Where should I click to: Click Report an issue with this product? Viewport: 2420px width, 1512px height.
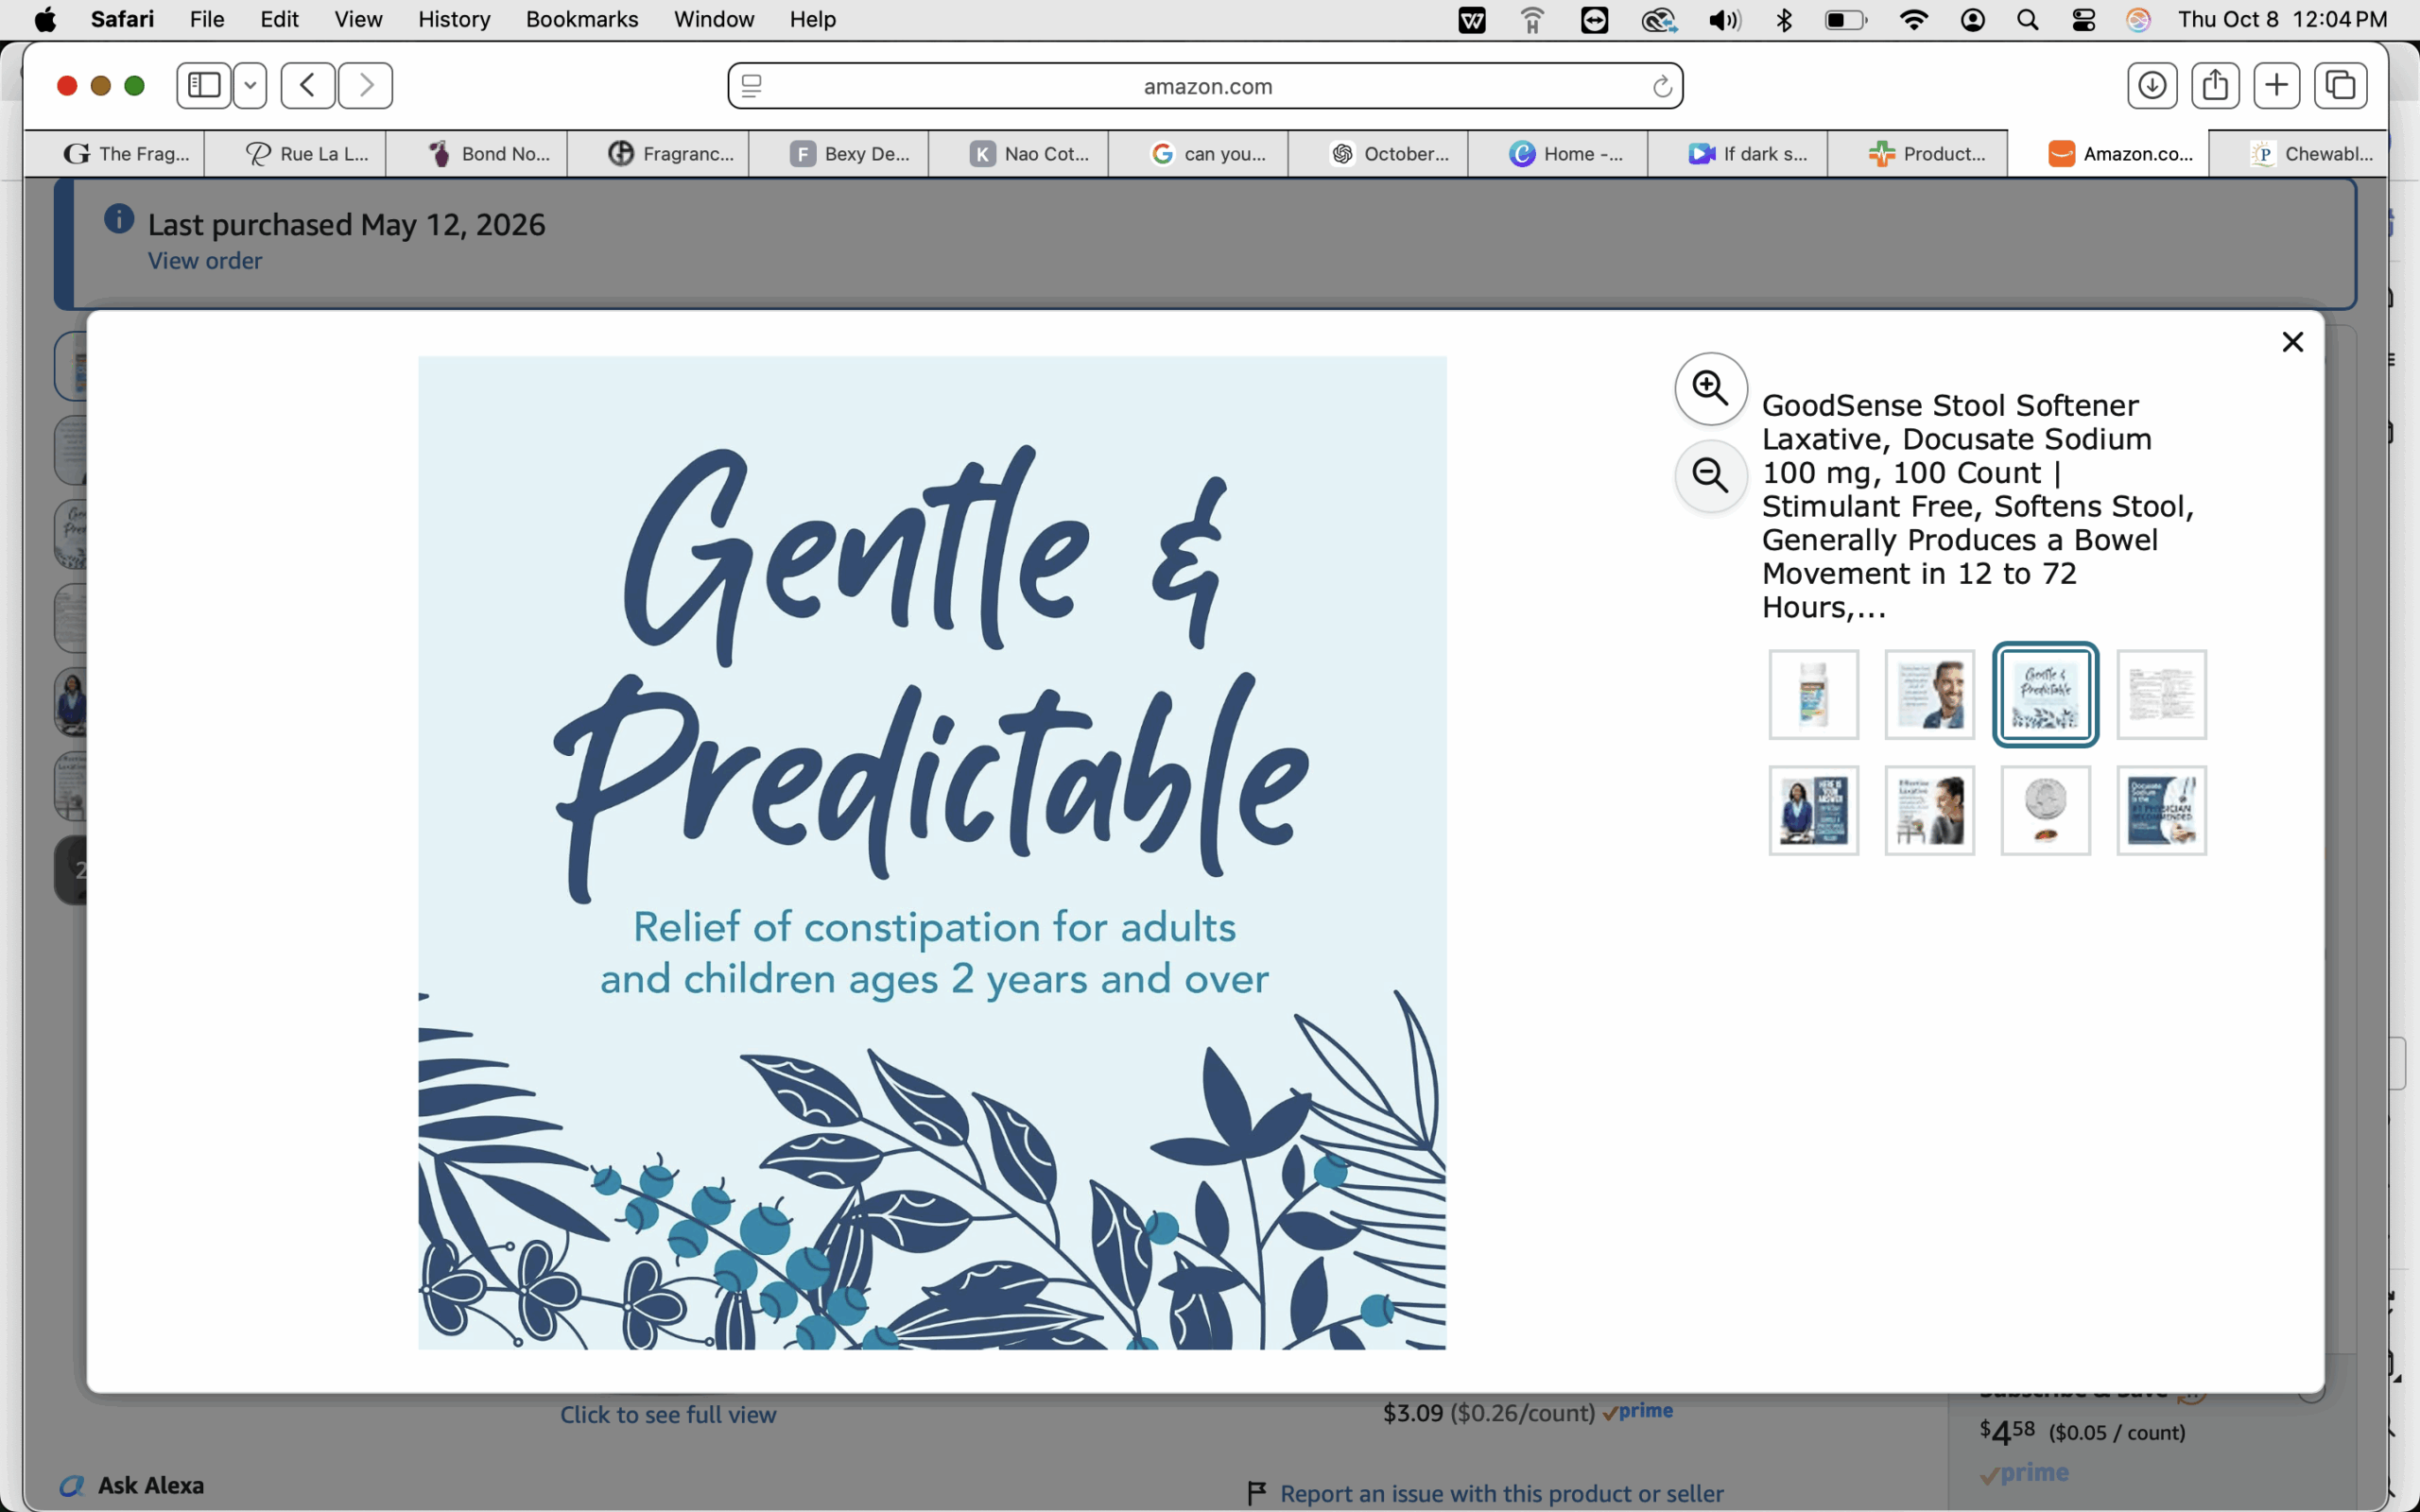click(1501, 1493)
